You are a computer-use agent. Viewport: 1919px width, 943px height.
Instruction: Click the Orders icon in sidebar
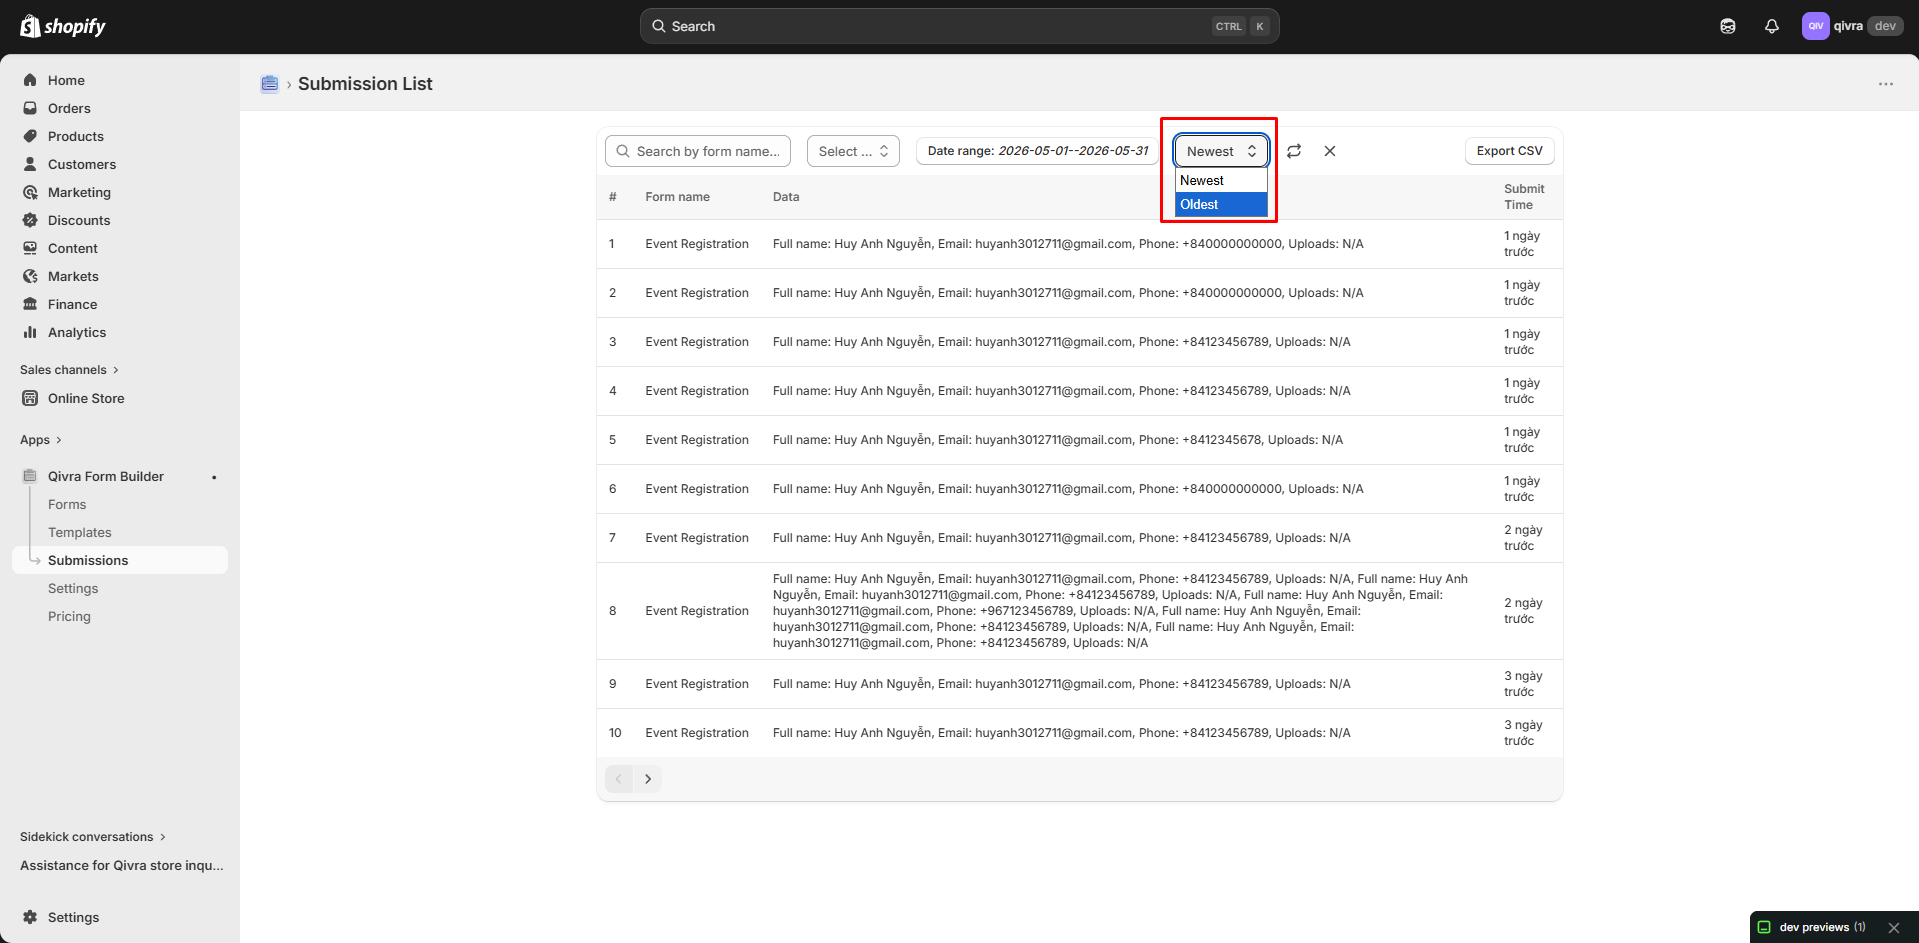(30, 108)
